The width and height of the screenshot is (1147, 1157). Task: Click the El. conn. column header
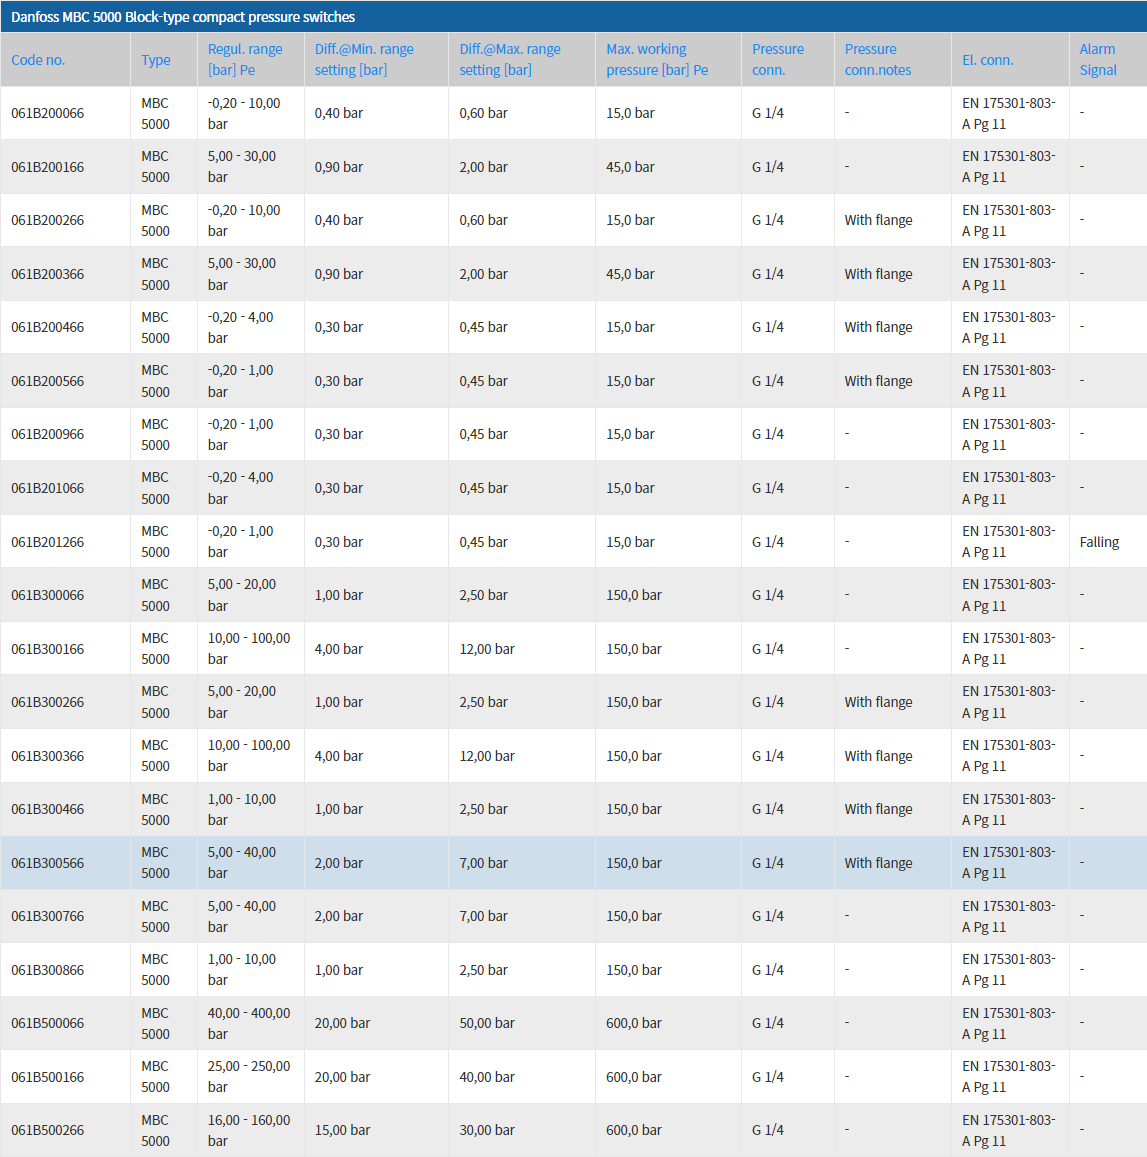click(x=988, y=60)
